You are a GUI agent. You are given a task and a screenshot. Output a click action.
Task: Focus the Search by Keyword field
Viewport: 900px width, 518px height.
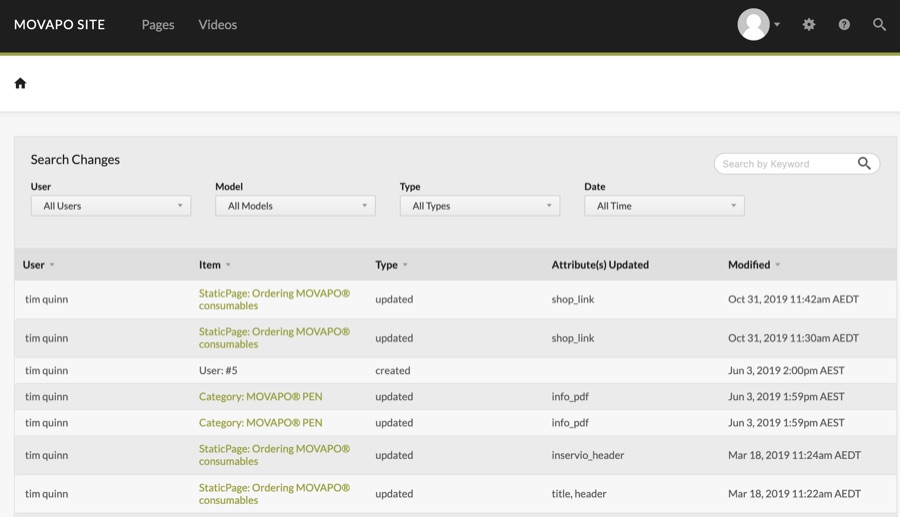785,164
